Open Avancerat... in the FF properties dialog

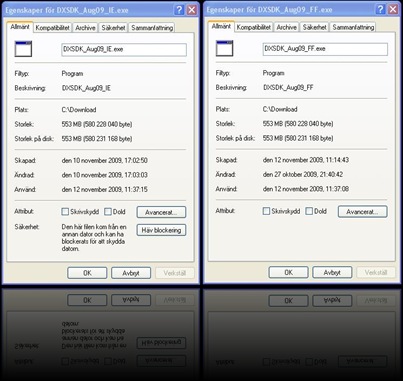click(363, 212)
